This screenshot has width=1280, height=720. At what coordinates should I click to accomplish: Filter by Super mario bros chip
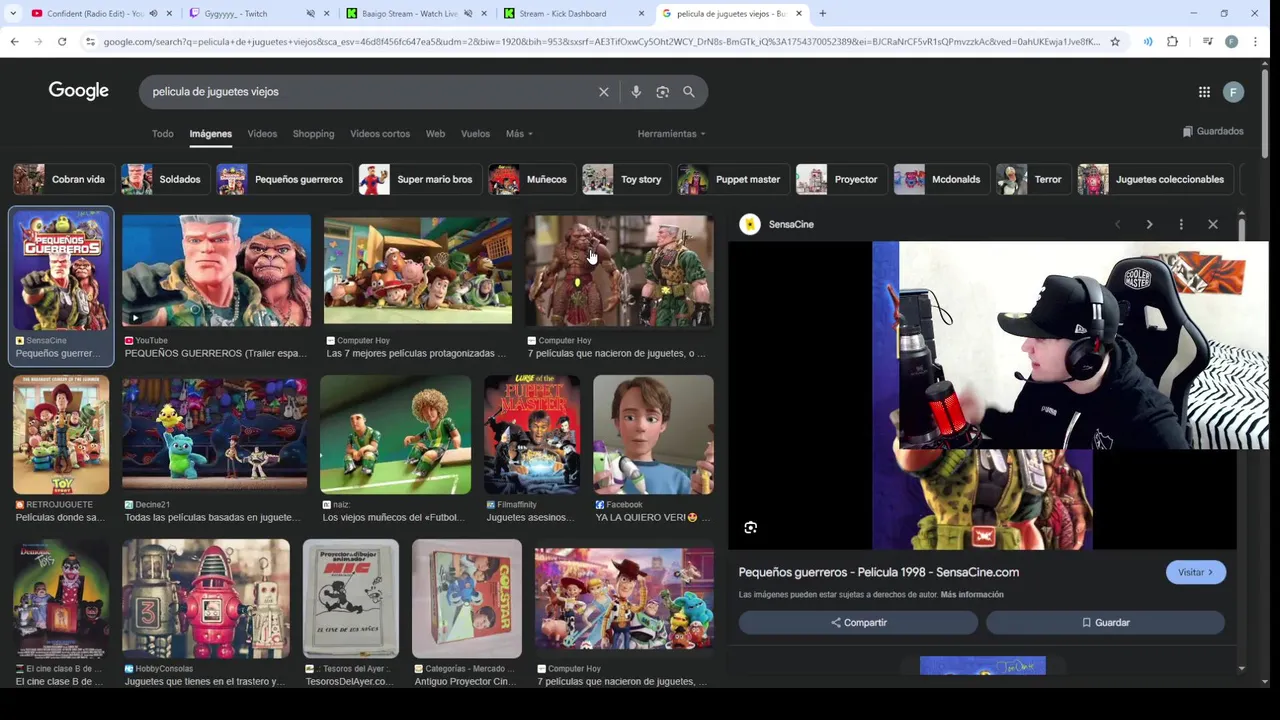420,179
